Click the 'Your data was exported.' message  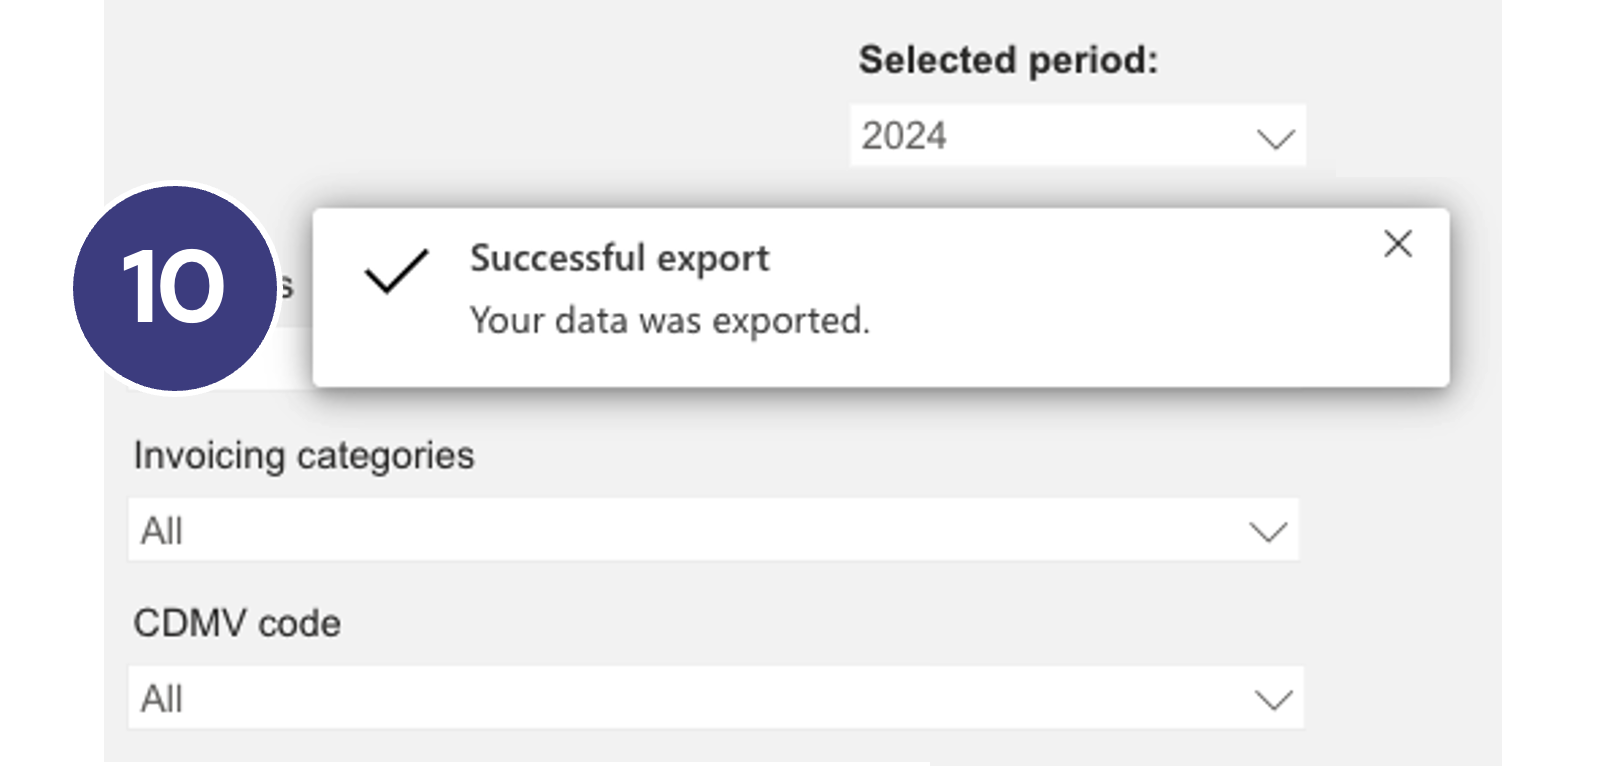670,321
